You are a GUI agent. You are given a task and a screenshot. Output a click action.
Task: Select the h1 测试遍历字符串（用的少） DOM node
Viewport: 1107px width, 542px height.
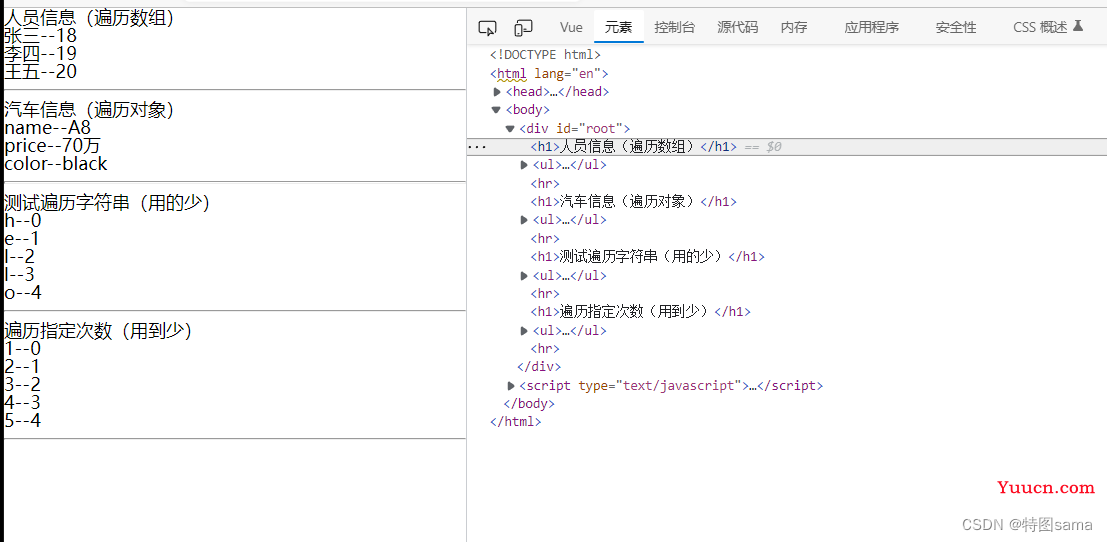647,256
